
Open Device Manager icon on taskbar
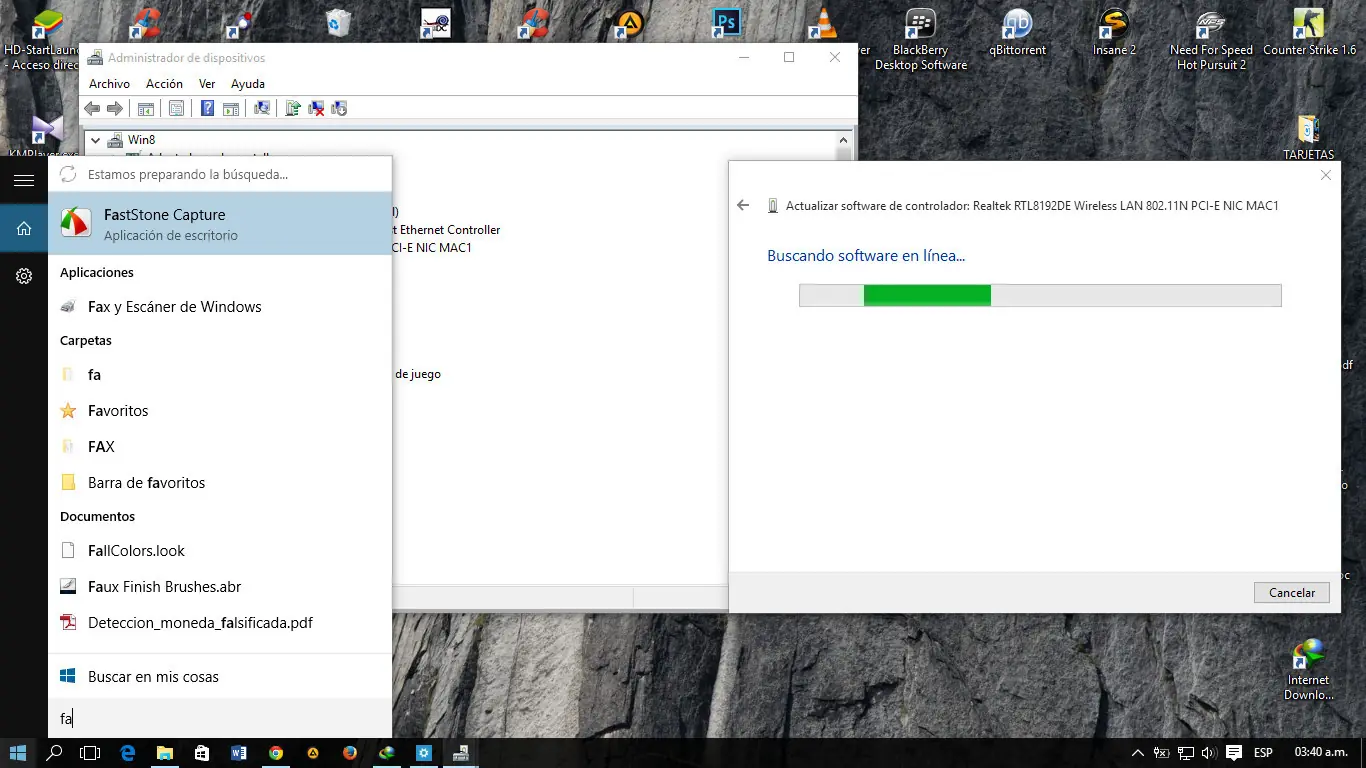pos(461,753)
